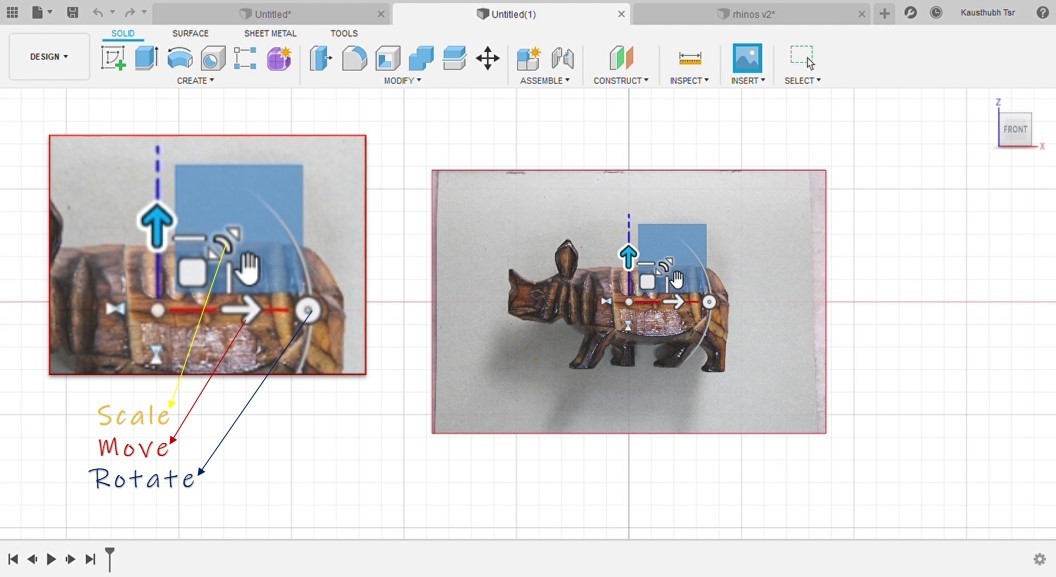The width and height of the screenshot is (1056, 577).
Task: Click the horizontal move arrow on rhino canvas
Action: 673,302
